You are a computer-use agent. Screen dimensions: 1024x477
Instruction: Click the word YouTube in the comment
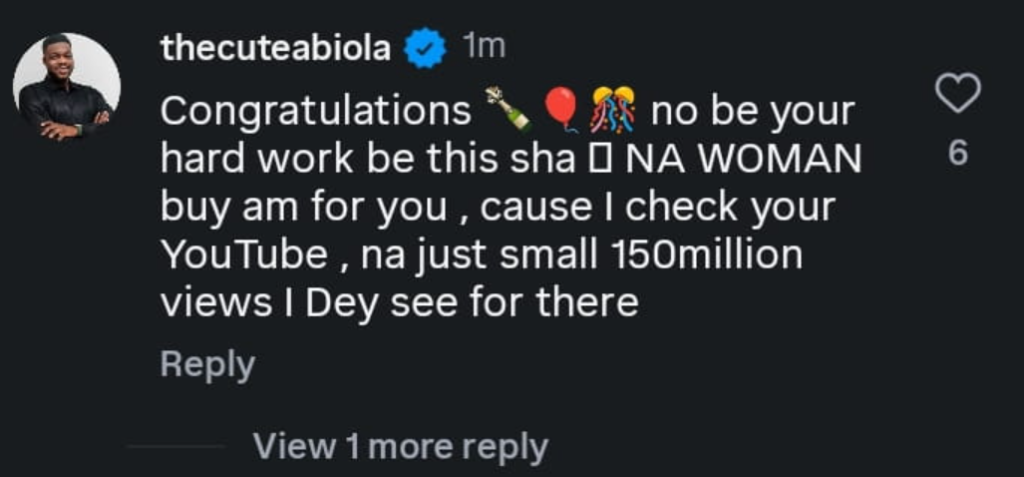(x=243, y=255)
